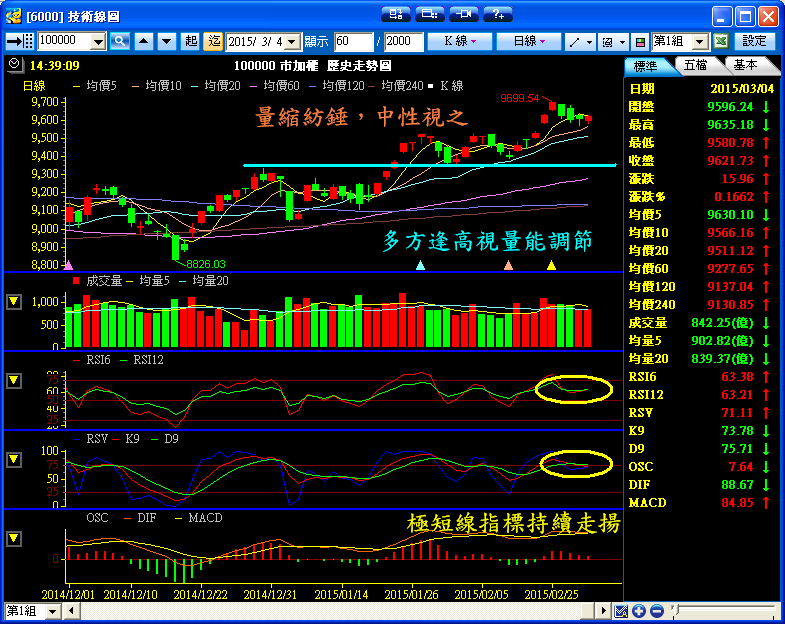Click the magnifier search icon beside stock code
The height and width of the screenshot is (624, 785).
coord(120,41)
